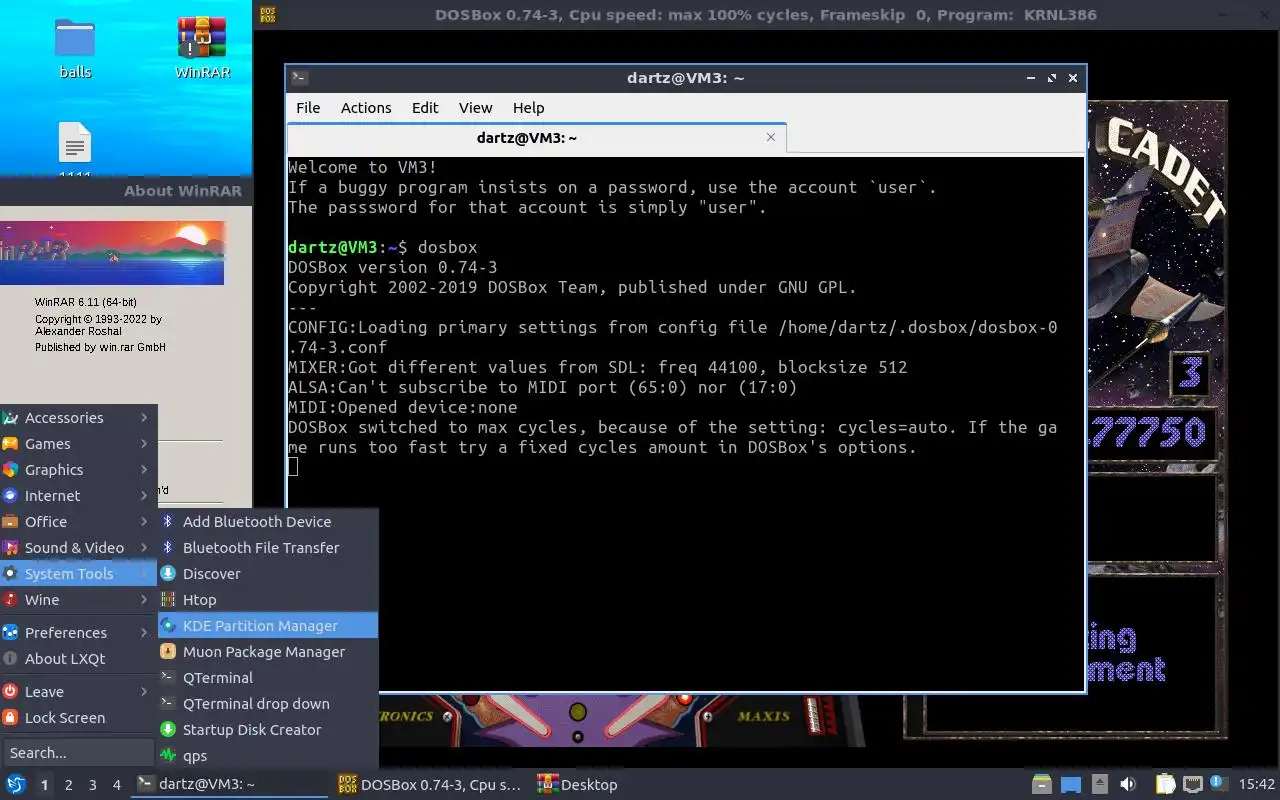The image size is (1280, 800).
Task: Click the file archive tray icon
Action: 1042,785
